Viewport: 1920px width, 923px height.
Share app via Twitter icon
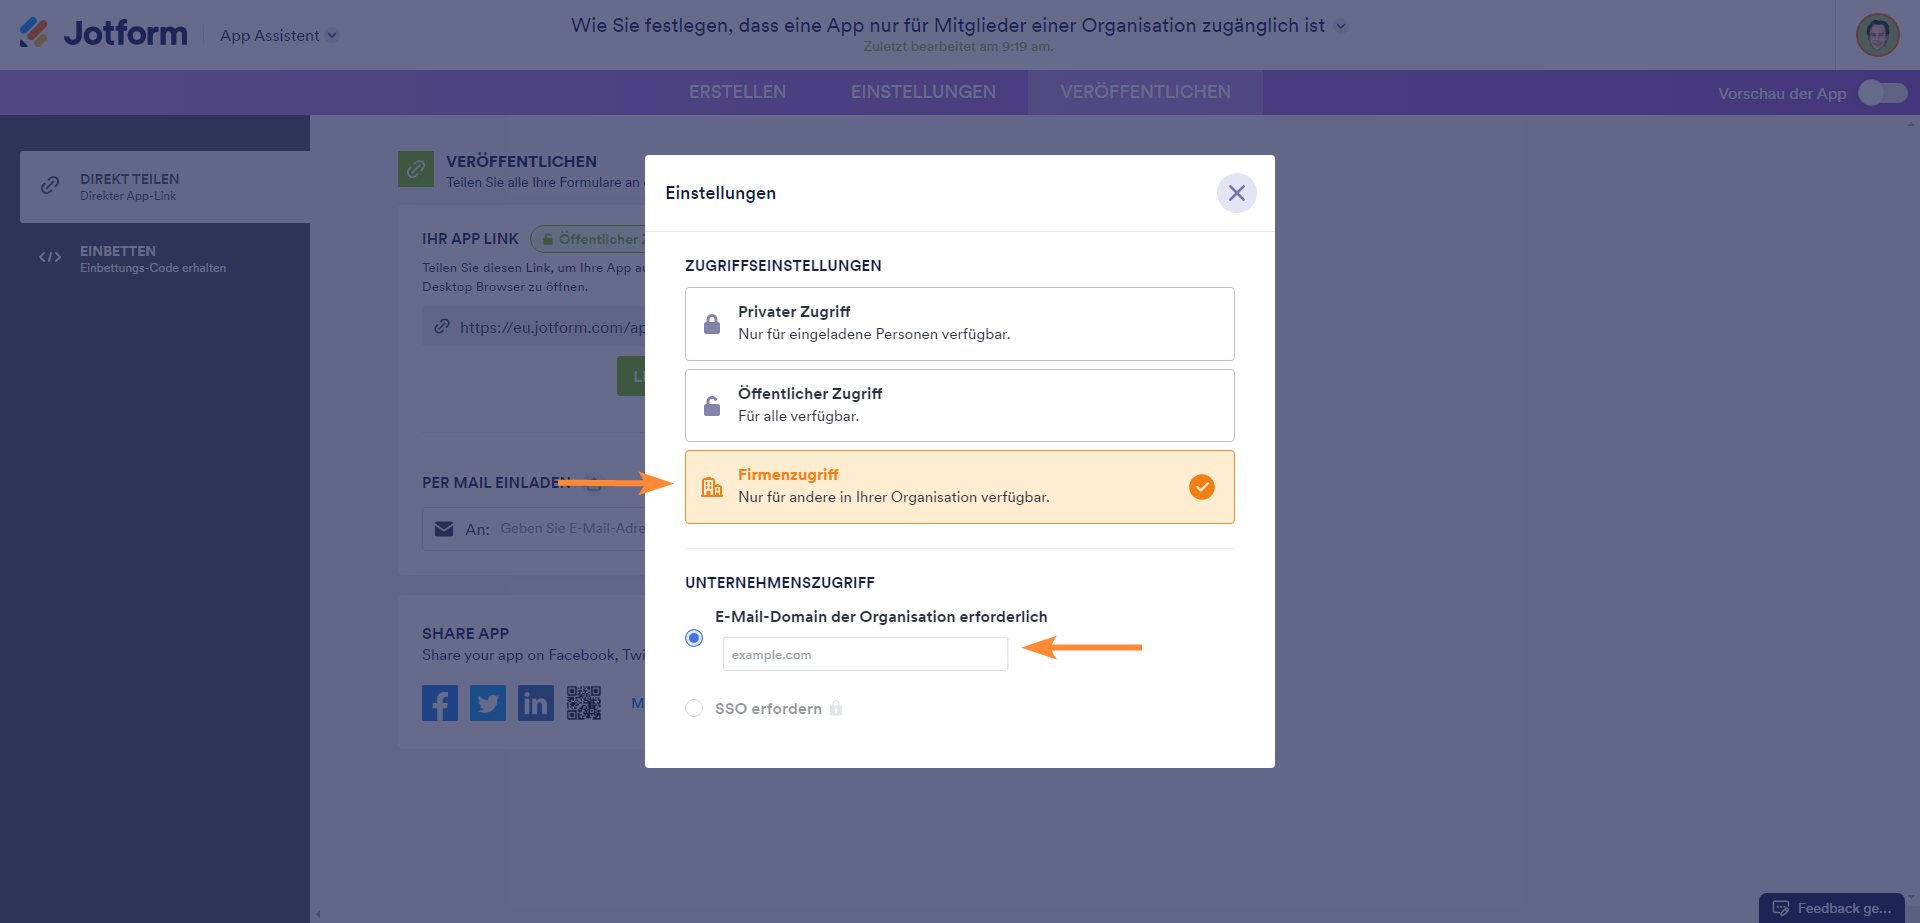click(x=488, y=703)
